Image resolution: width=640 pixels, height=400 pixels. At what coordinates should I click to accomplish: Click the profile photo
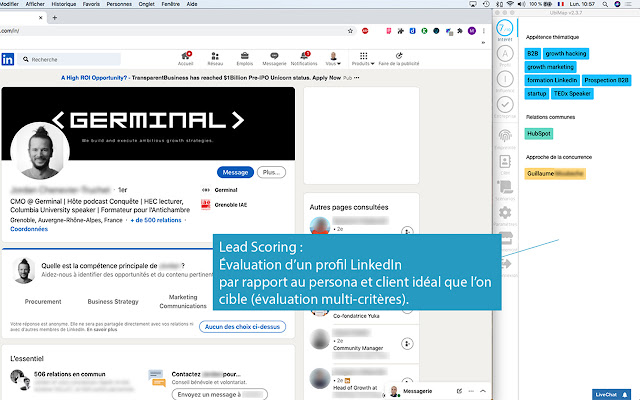pyautogui.click(x=40, y=151)
